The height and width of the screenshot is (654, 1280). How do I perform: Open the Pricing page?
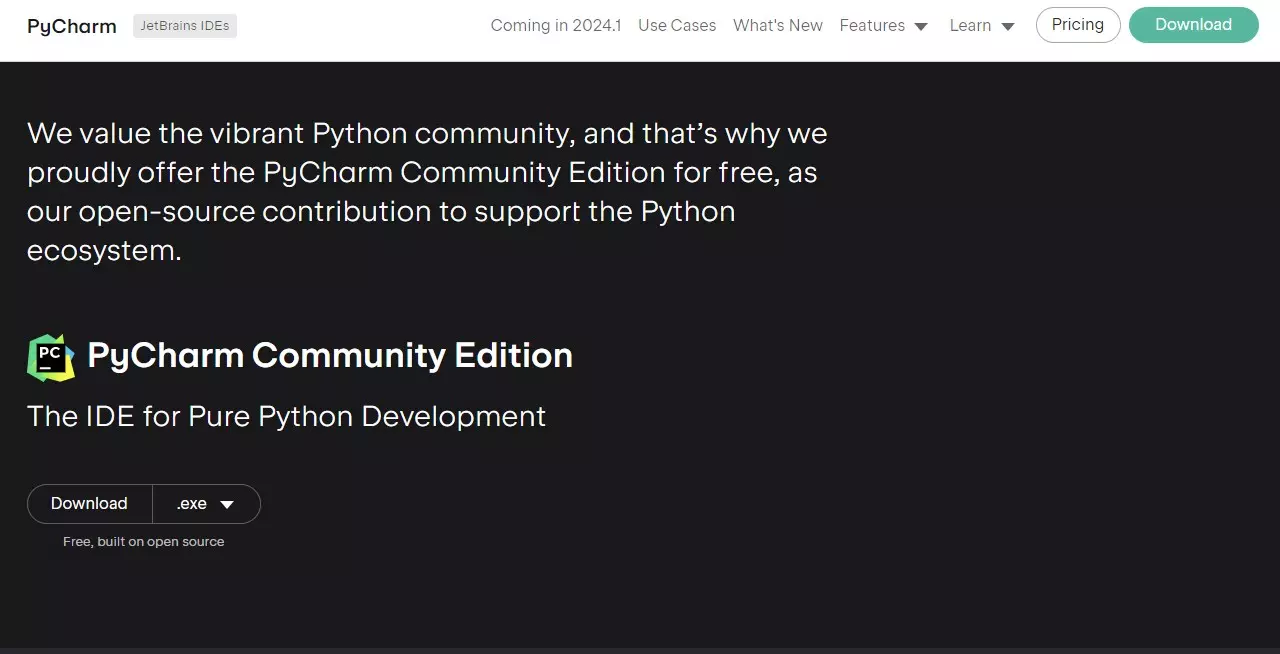coord(1078,25)
